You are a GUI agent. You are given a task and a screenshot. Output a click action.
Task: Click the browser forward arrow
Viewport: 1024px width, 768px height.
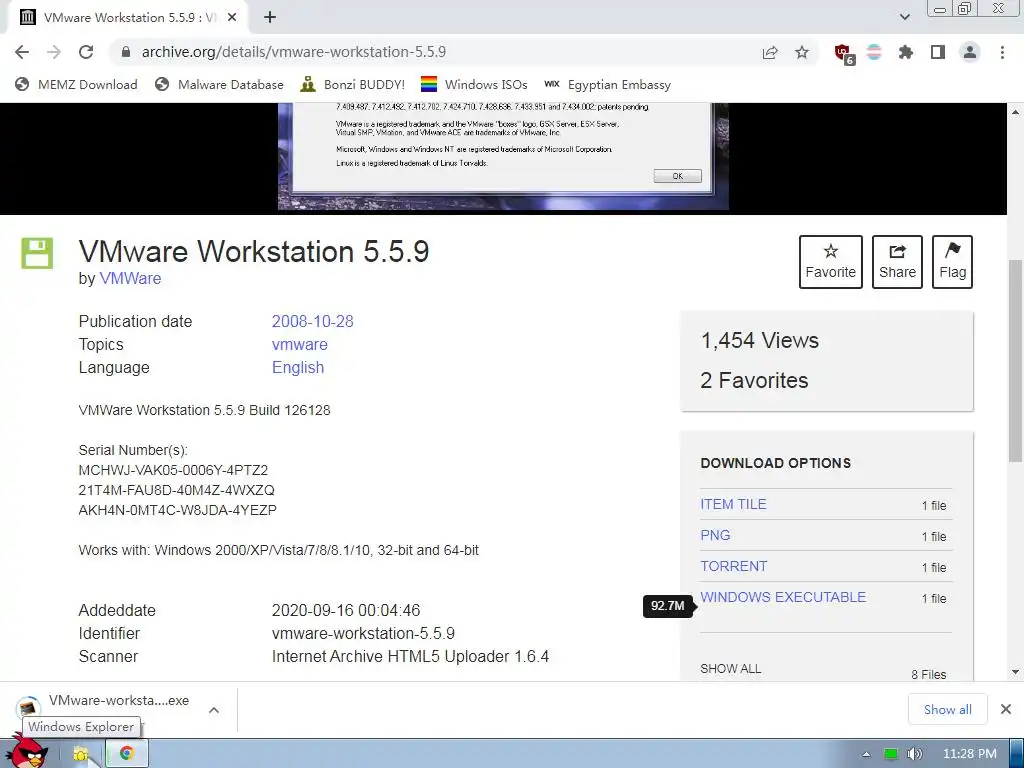[54, 52]
